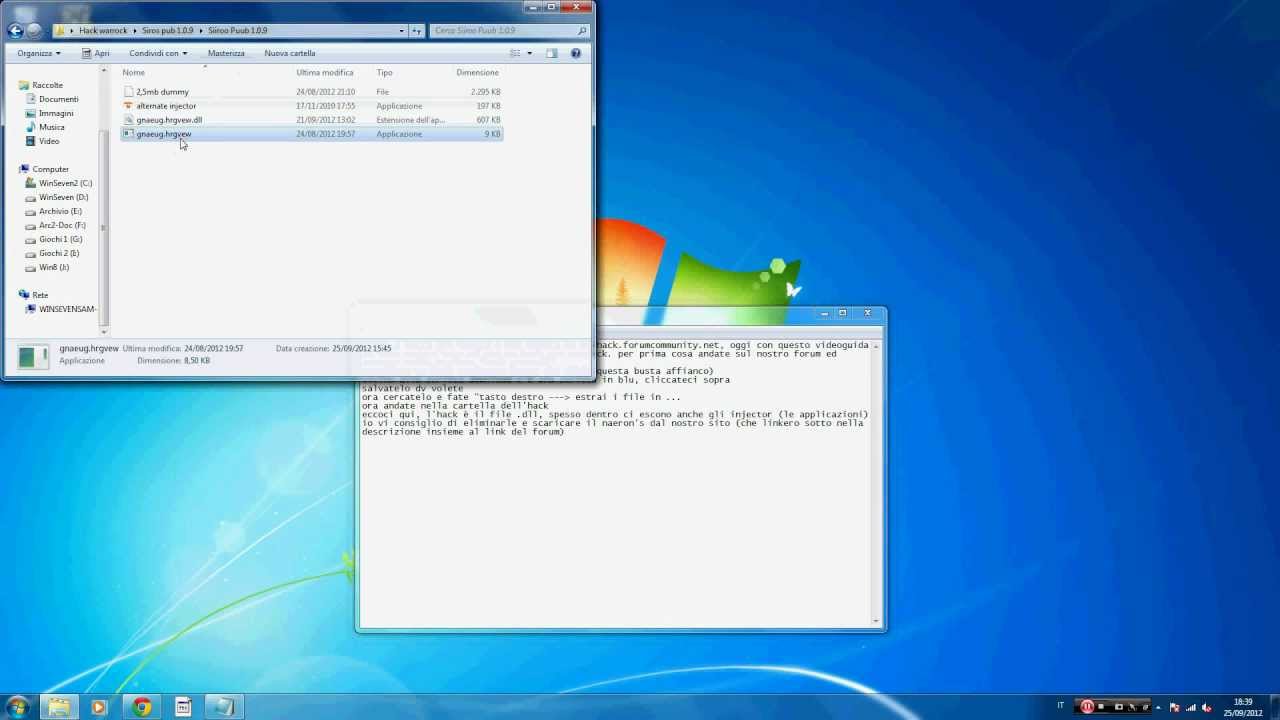Click the Apri toolbar button

(x=96, y=53)
